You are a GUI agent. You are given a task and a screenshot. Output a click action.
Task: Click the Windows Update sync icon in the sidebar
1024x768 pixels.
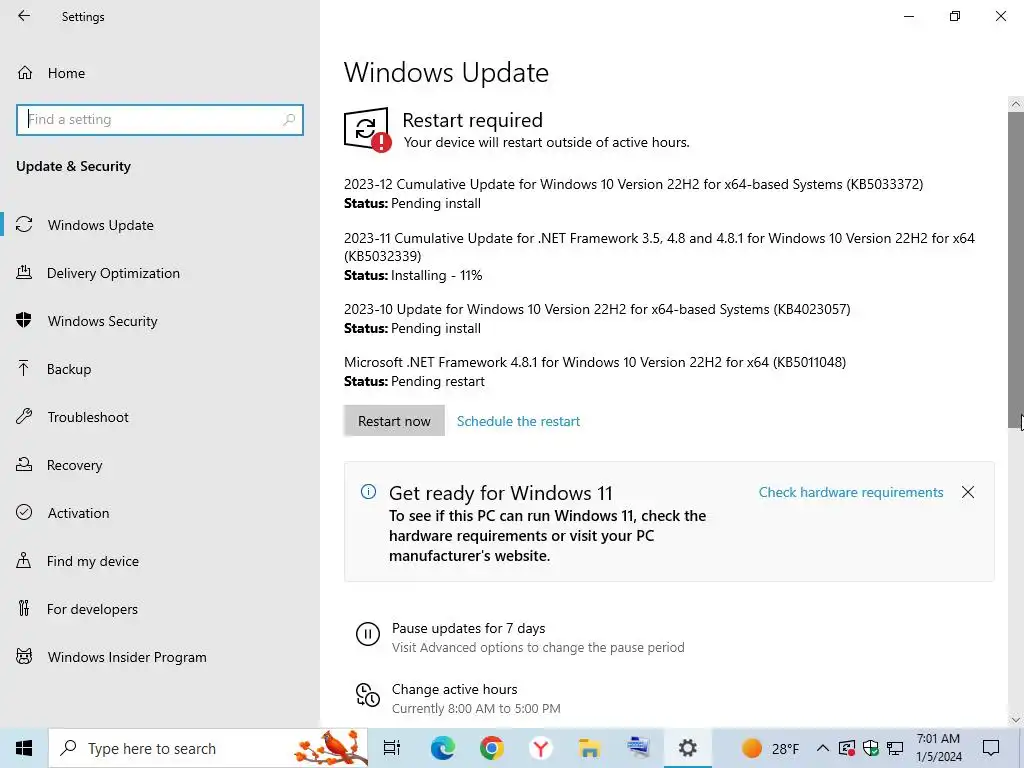(24, 225)
